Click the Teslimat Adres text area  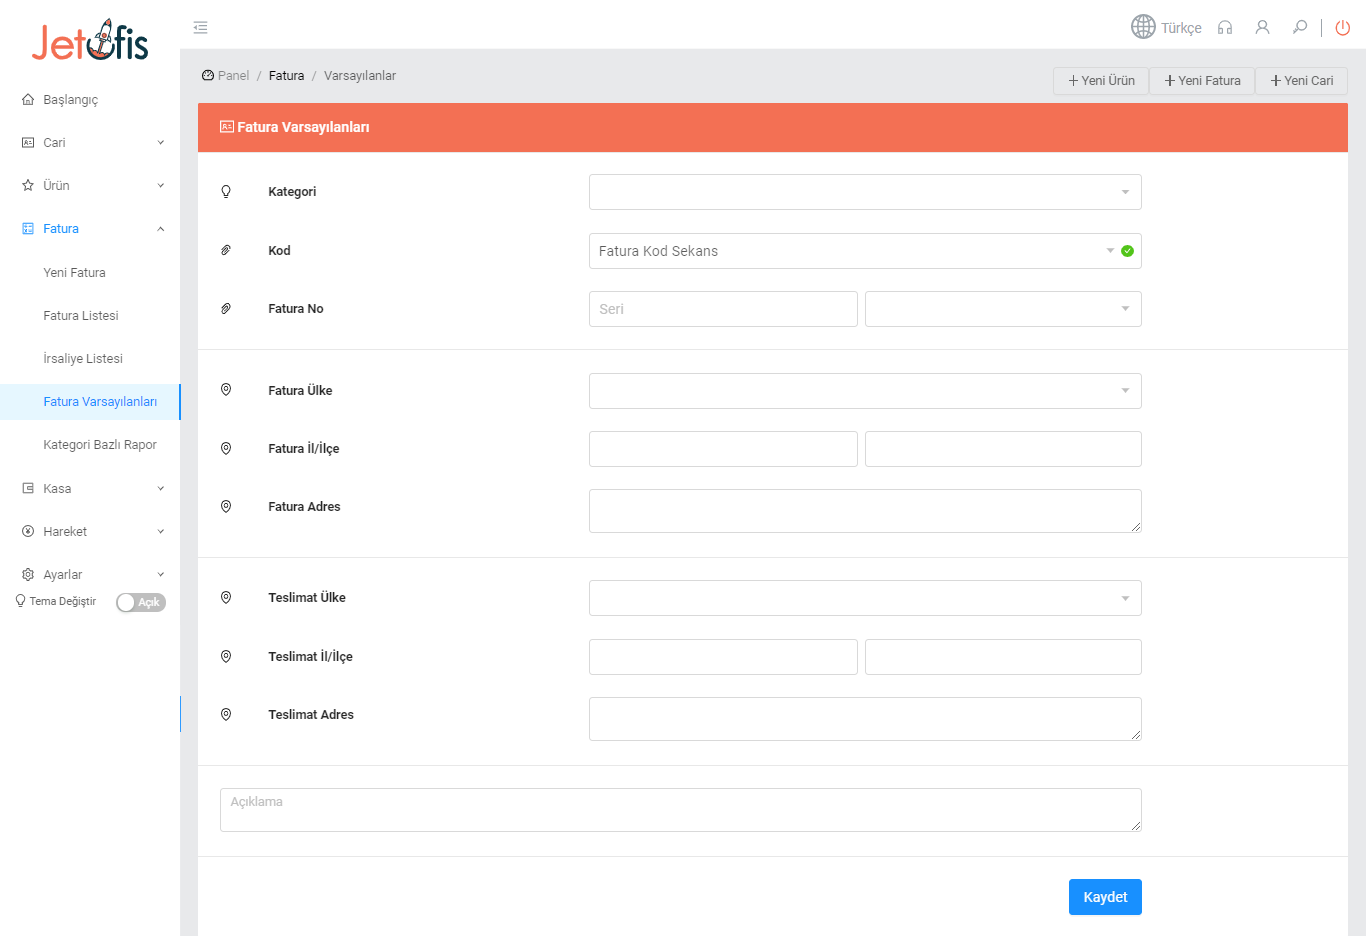click(865, 719)
